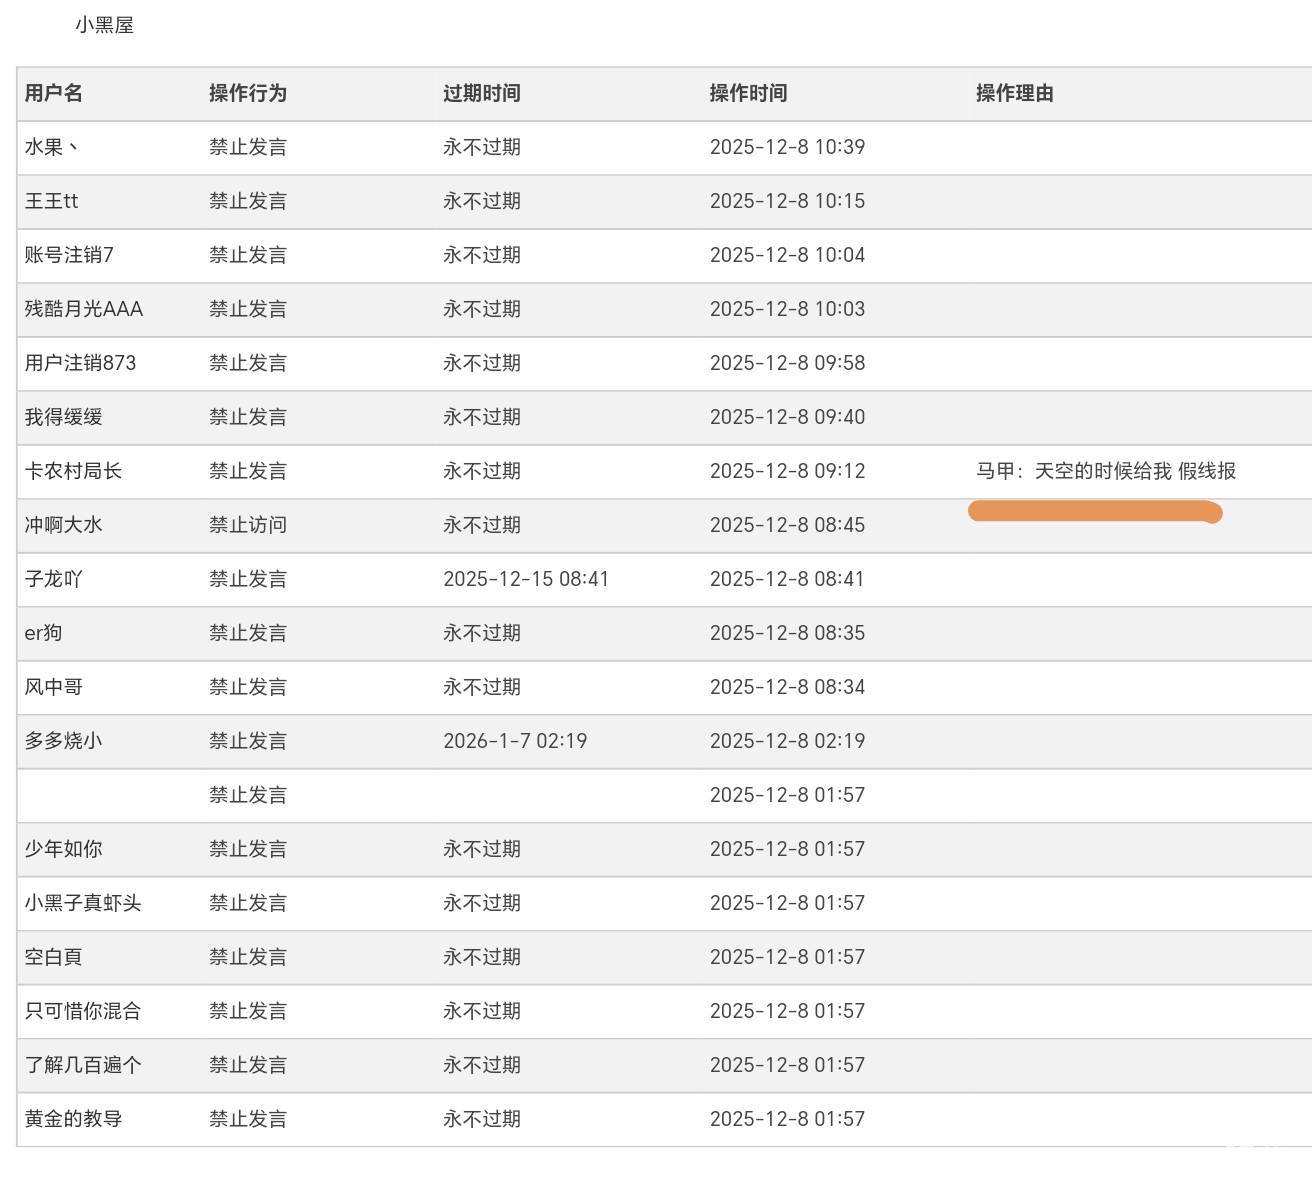1312x1182 pixels.
Task: Click username 卡农村局长
Action: click(73, 471)
